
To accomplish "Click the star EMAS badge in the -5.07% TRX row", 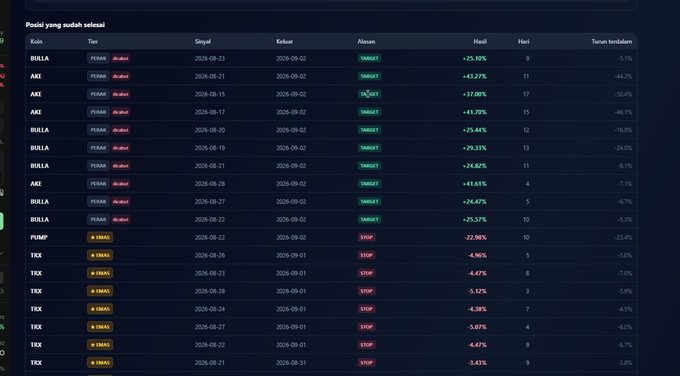I will click(100, 327).
